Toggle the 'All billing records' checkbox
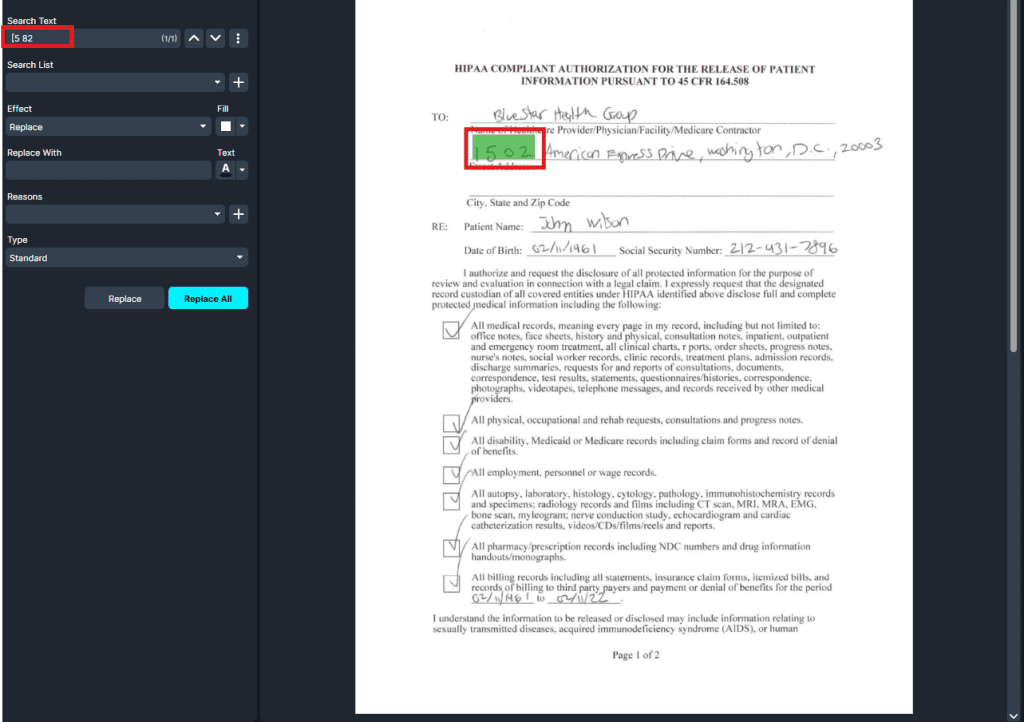The width and height of the screenshot is (1024, 722). coord(452,583)
